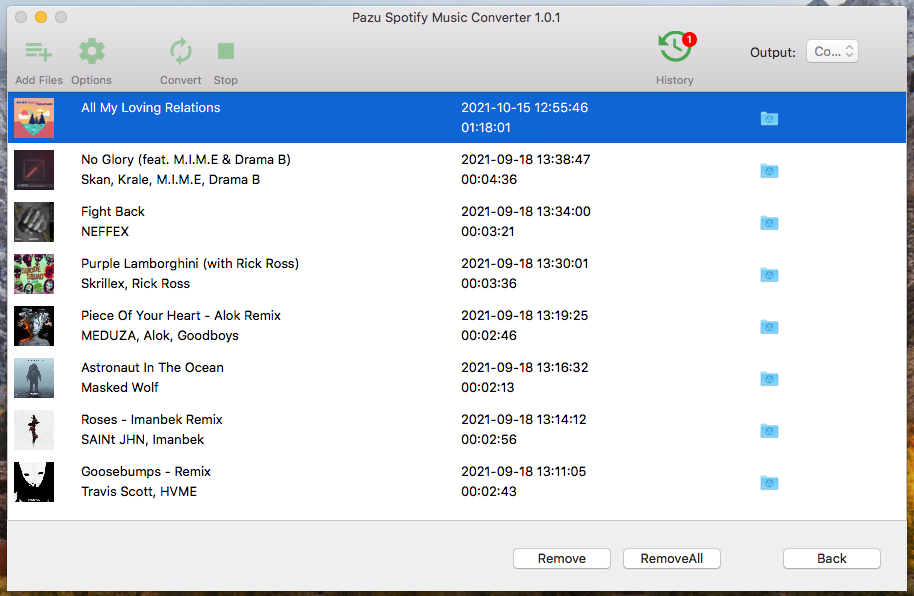The height and width of the screenshot is (596, 914).
Task: Click the Fight Back album art thumbnail
Action: coord(34,222)
